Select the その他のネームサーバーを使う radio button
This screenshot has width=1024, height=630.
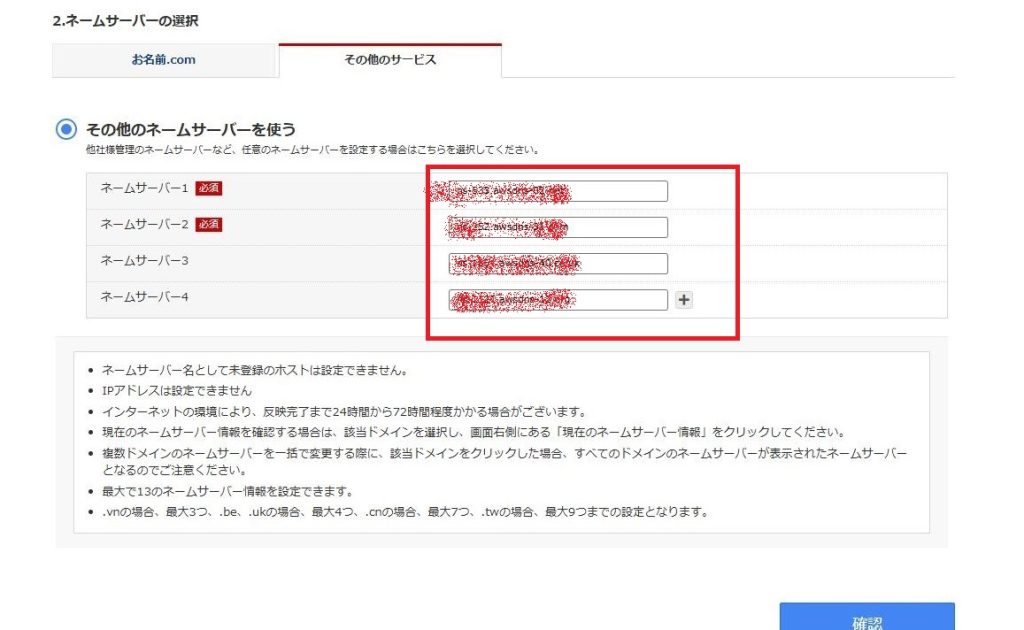66,129
